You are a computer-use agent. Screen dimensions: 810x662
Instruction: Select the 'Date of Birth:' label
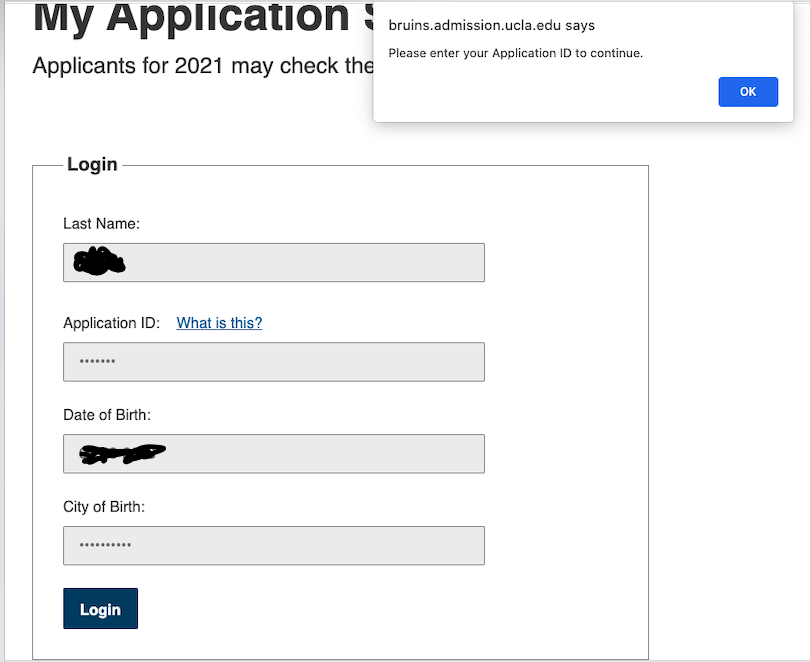coord(107,415)
